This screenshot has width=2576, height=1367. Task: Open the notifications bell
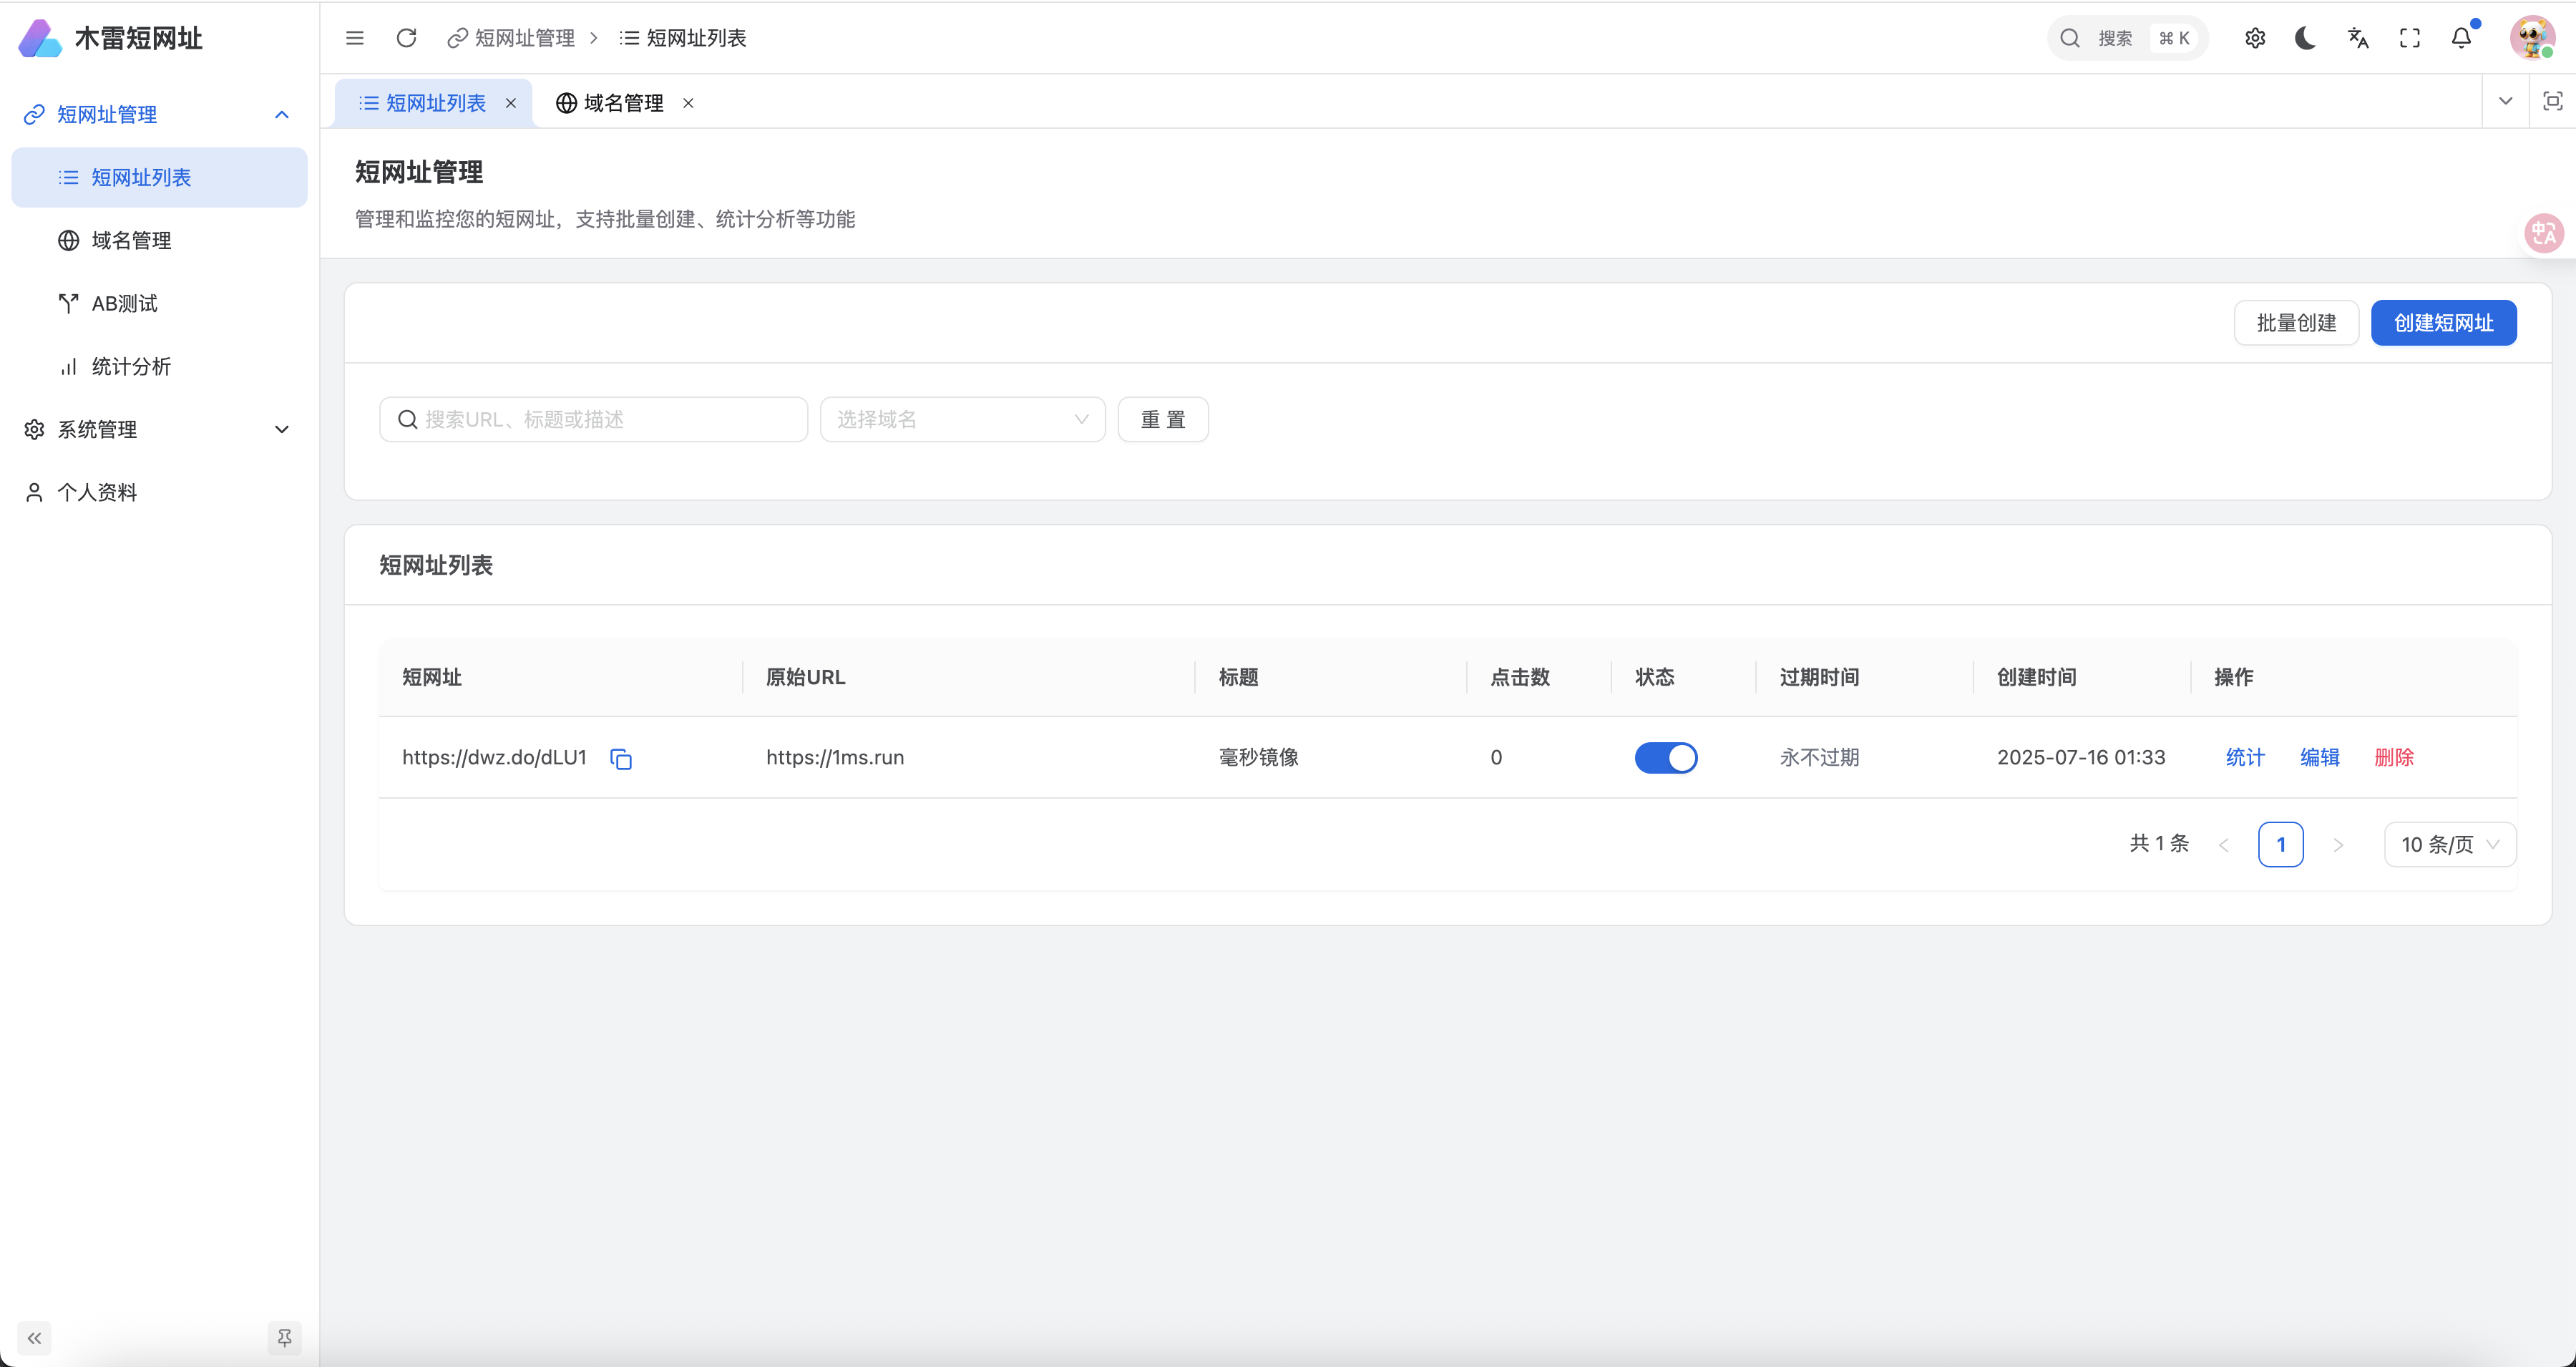[x=2461, y=38]
